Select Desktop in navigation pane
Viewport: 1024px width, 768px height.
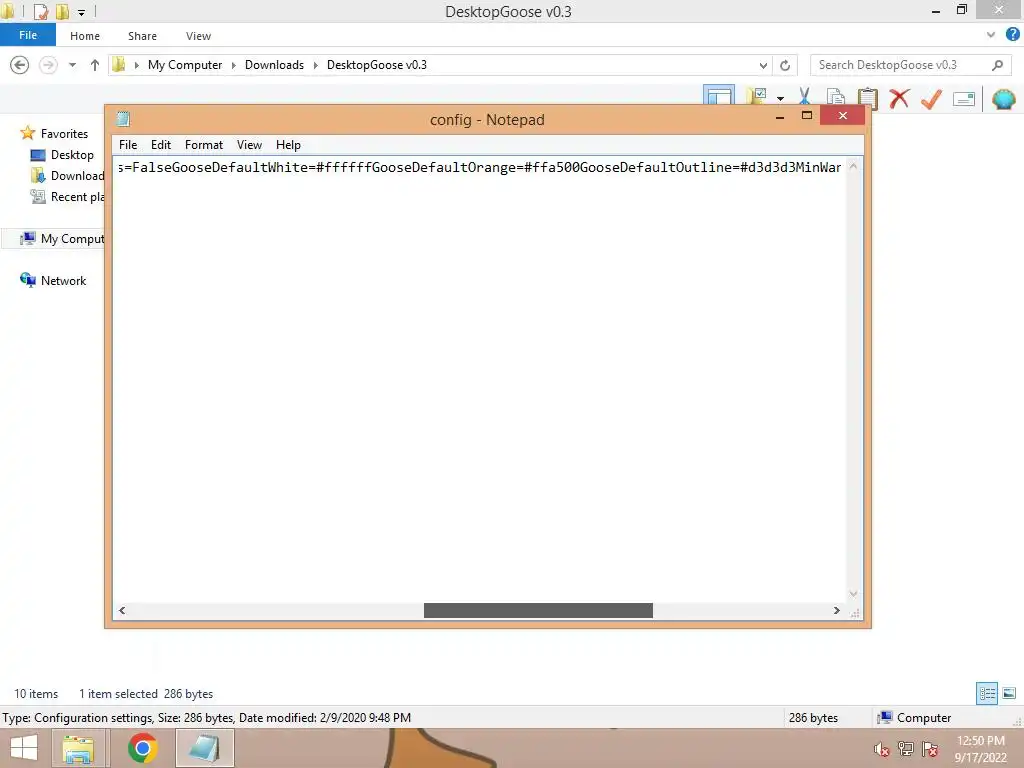72,155
